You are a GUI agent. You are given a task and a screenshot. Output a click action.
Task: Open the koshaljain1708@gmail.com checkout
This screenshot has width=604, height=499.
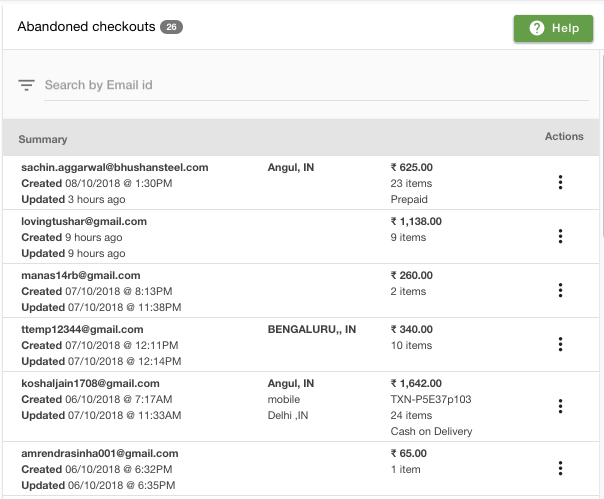click(x=301, y=407)
